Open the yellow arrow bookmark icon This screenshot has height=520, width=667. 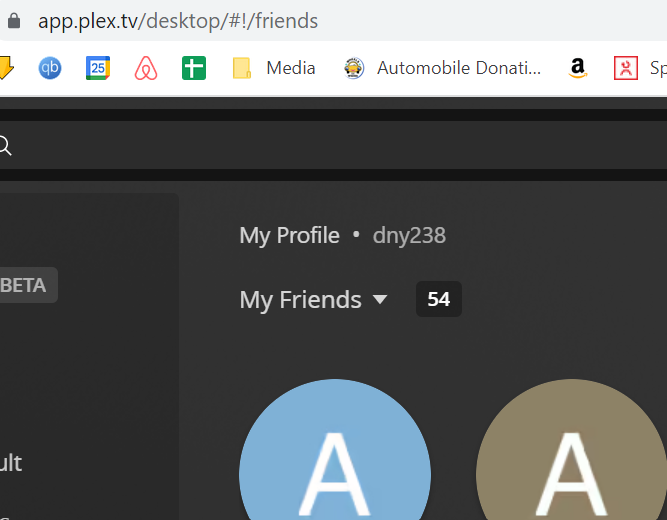pos(6,68)
